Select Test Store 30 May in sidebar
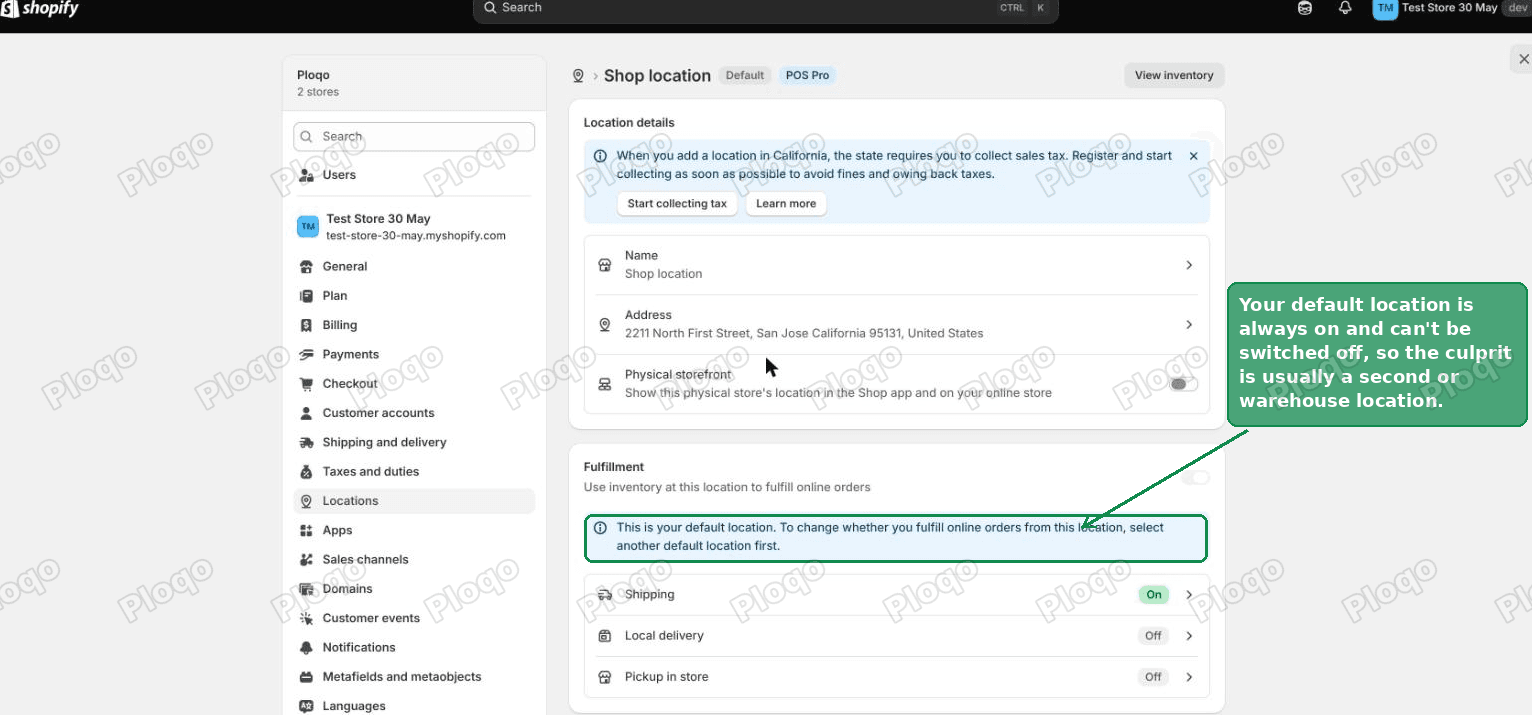 pos(414,227)
